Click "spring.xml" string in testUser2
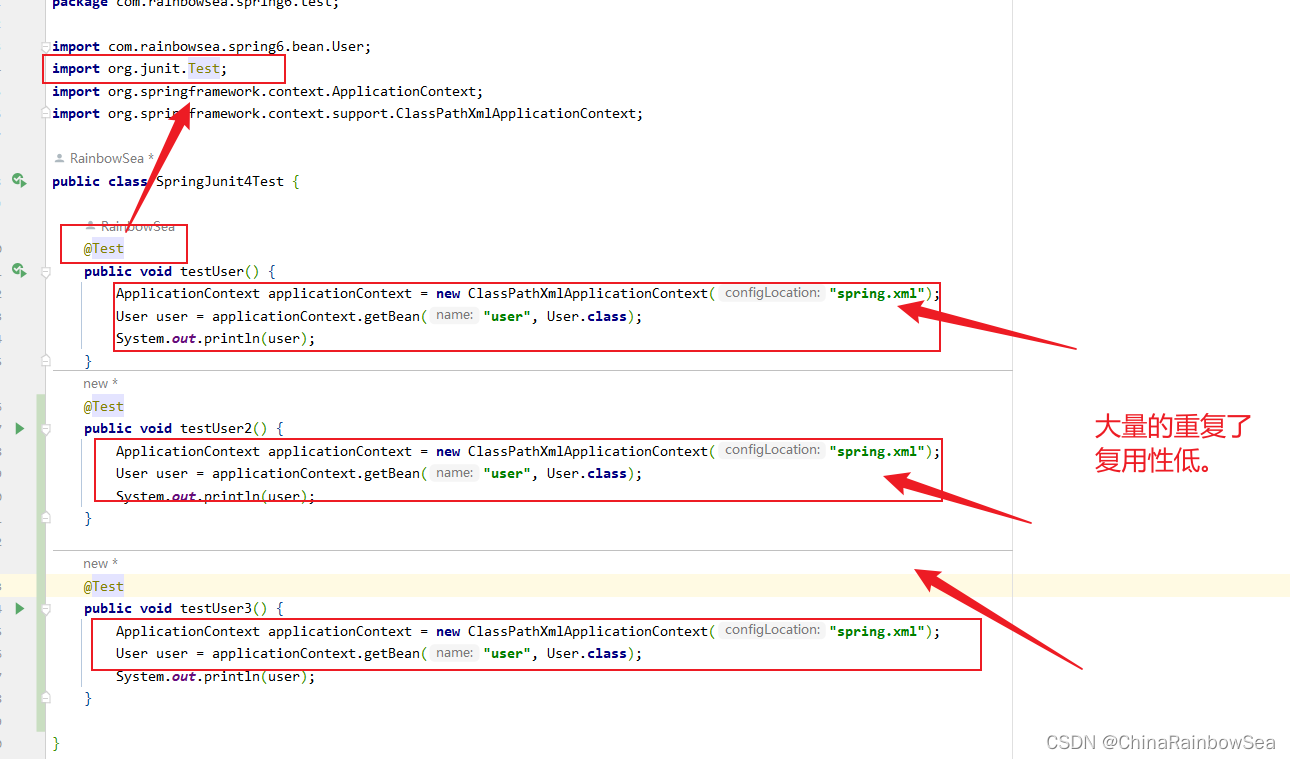 876,451
